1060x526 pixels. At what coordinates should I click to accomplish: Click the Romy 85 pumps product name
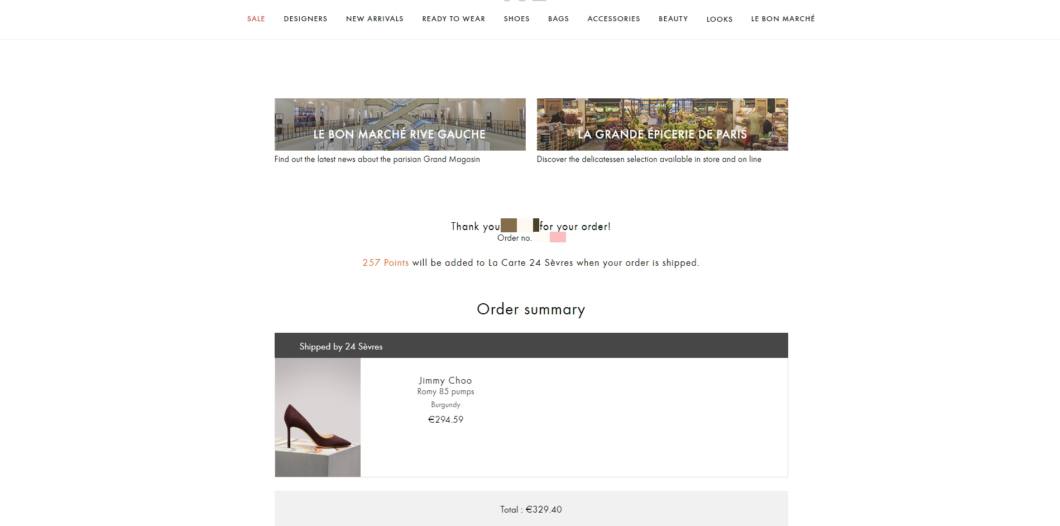tap(445, 391)
